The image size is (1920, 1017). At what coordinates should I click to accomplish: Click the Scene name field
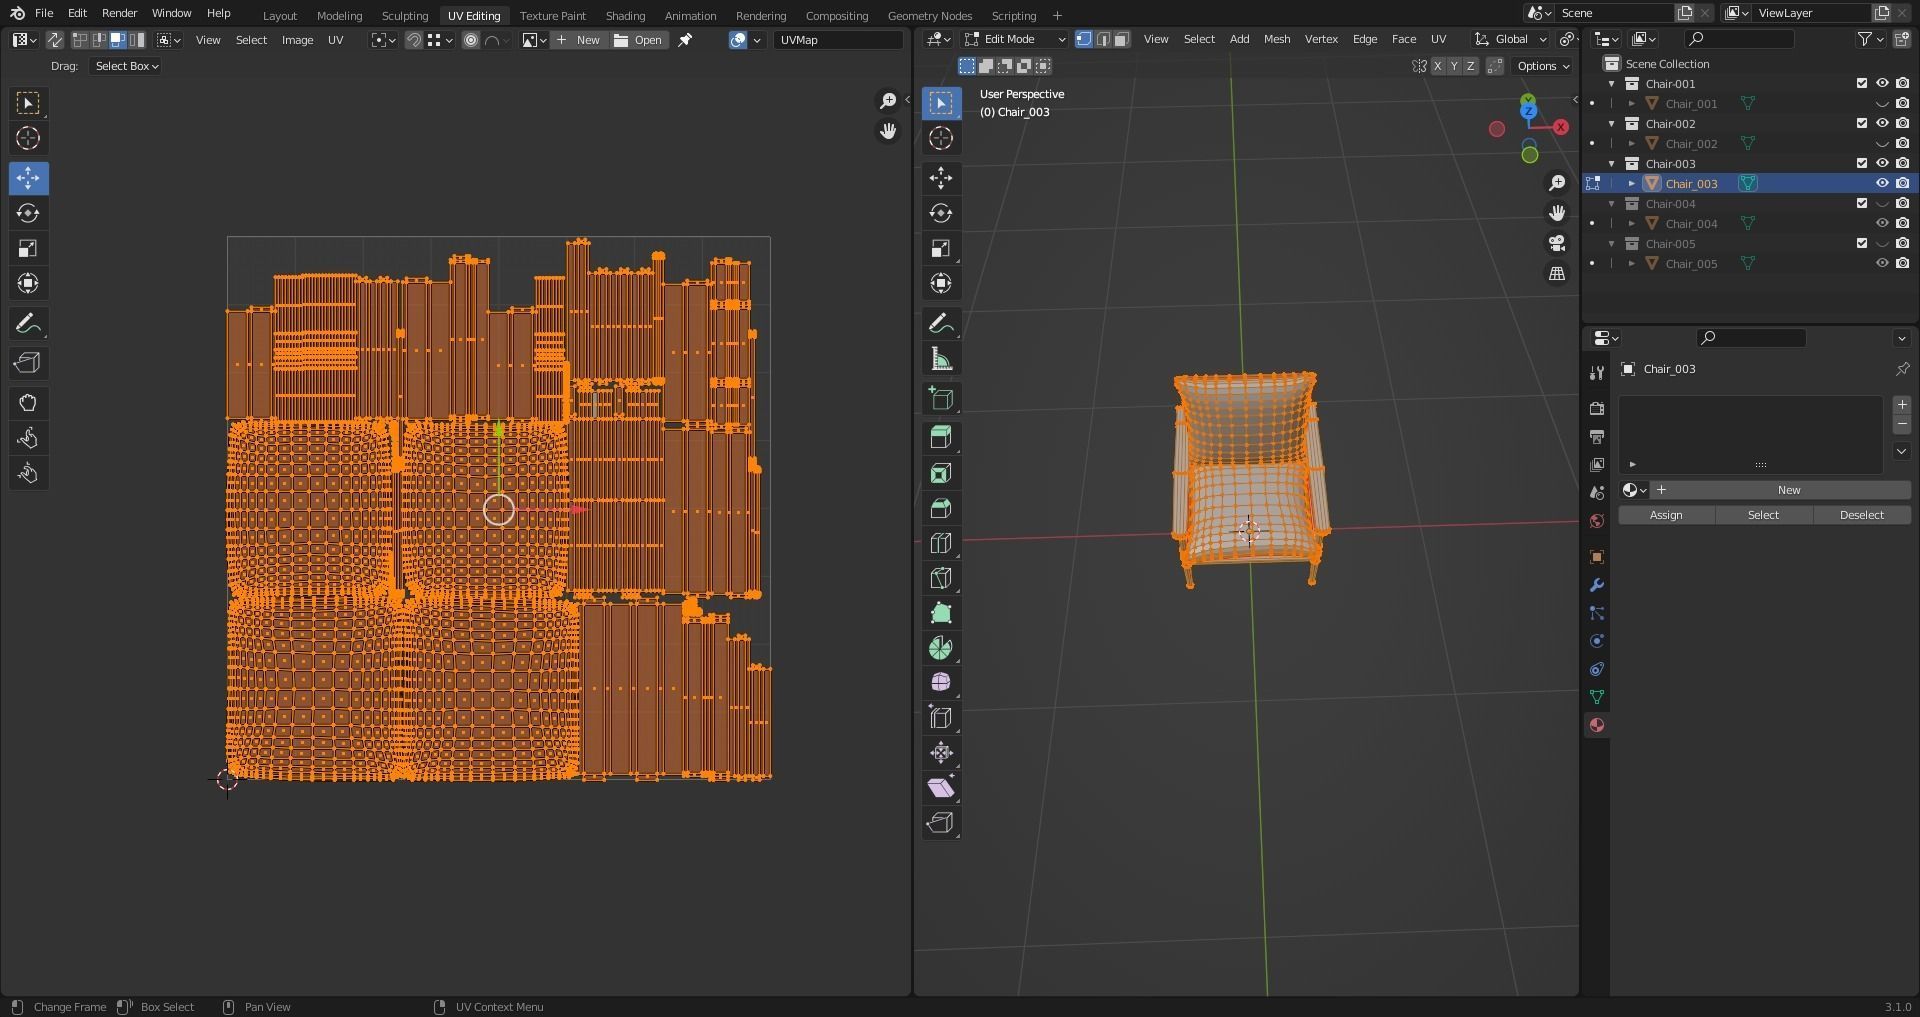click(x=1615, y=13)
